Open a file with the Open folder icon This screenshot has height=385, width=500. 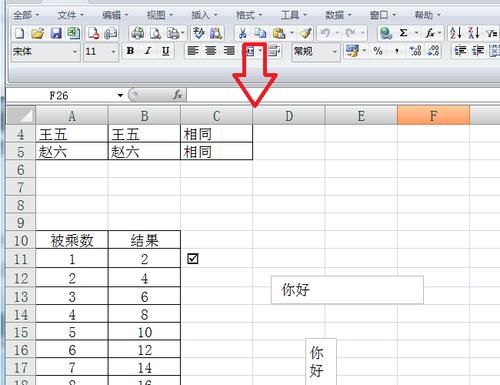pos(38,33)
